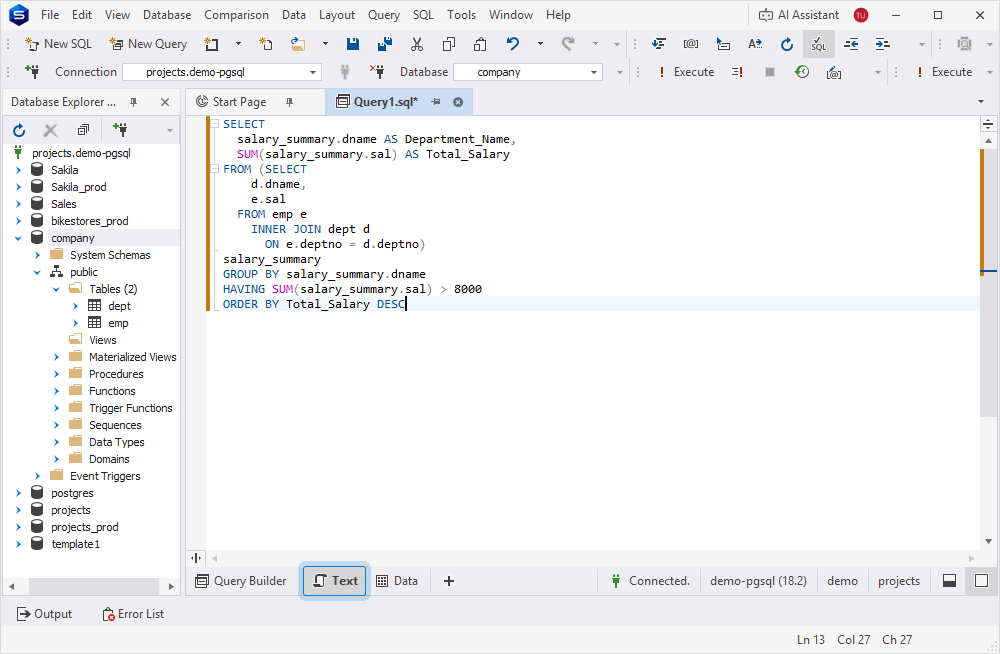Open the Tools menu
Screen dimensions: 1000x654
(461, 15)
